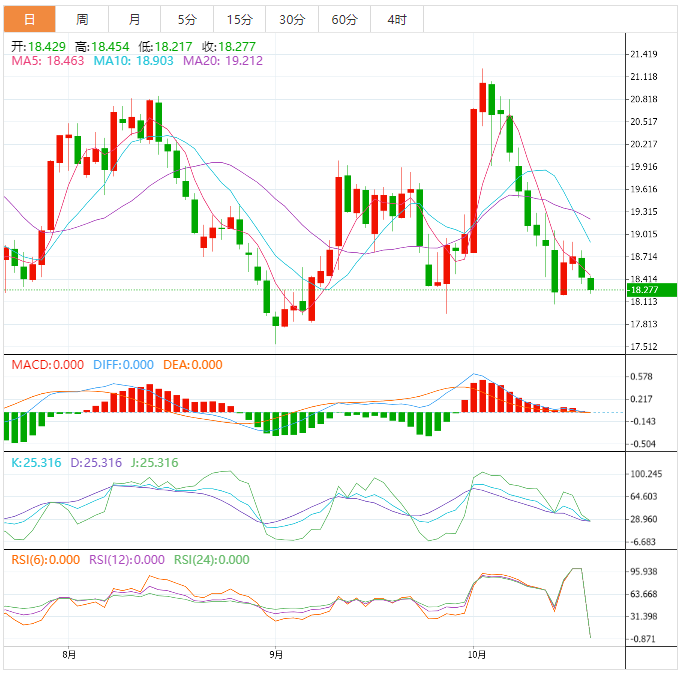686x676 pixels.
Task: Click the 21.419 price axis label
Action: coord(644,54)
